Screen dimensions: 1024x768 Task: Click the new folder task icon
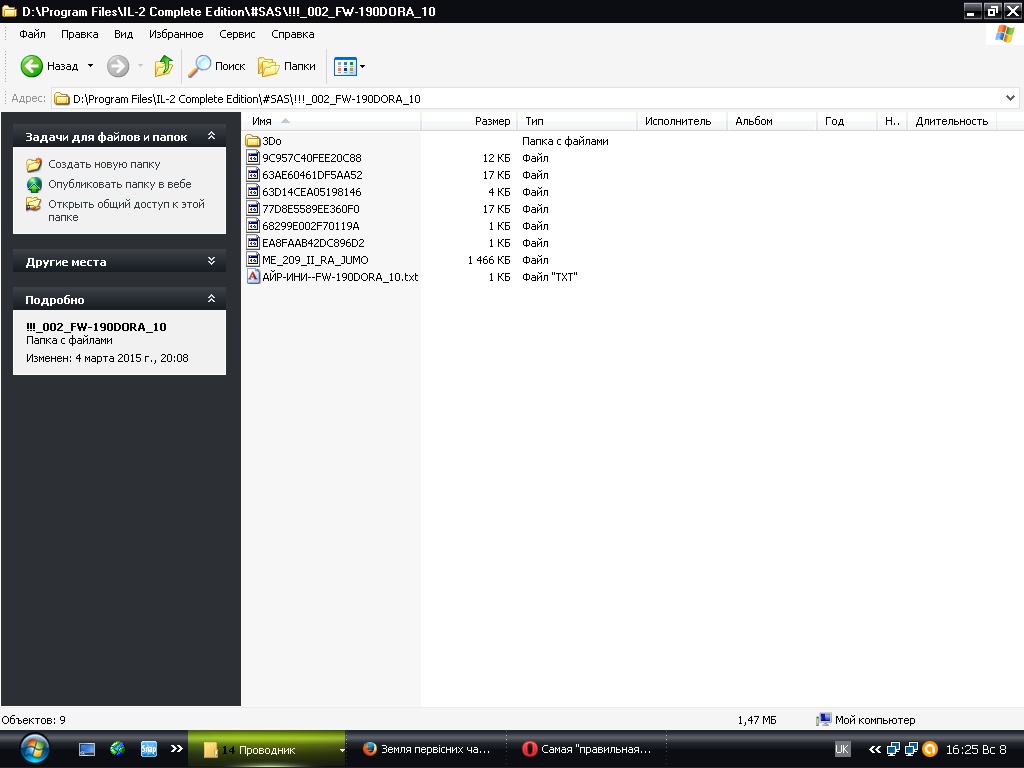coord(34,165)
